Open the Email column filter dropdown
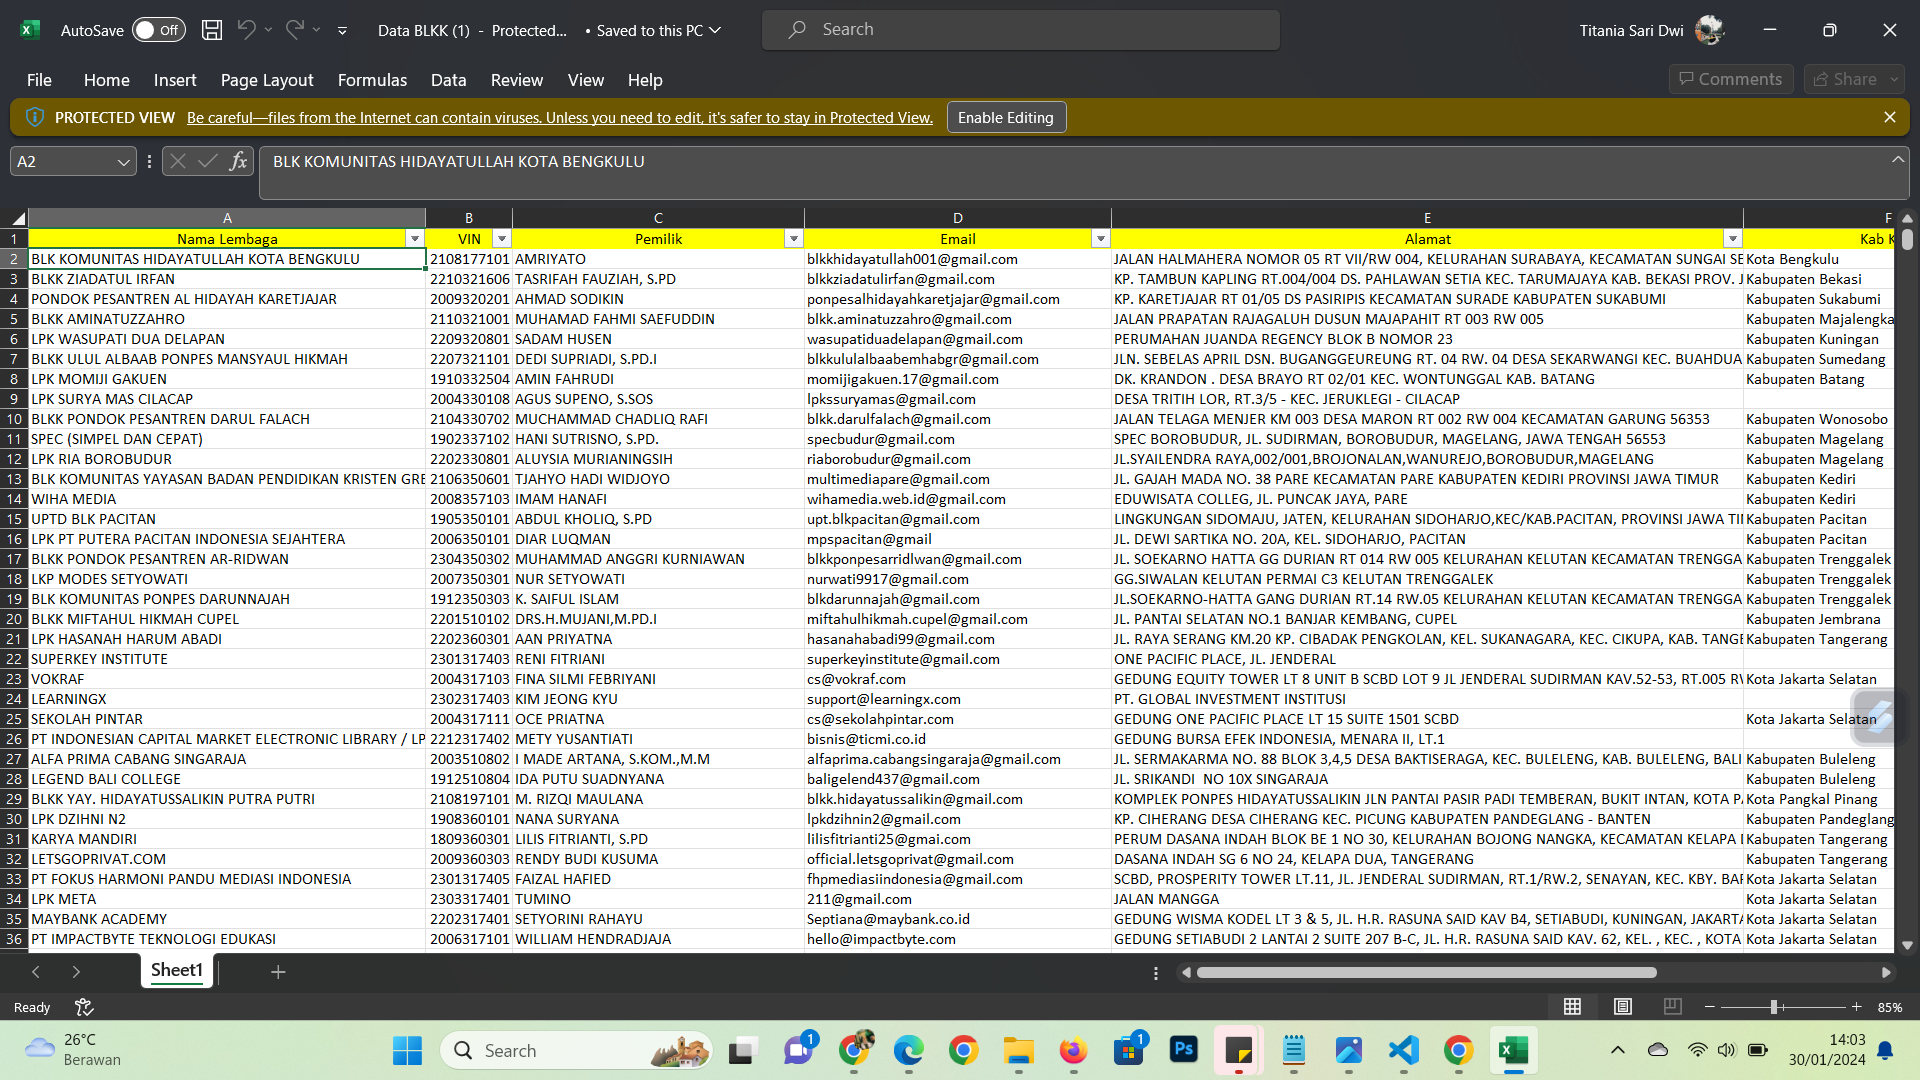The width and height of the screenshot is (1920, 1080). (1100, 239)
